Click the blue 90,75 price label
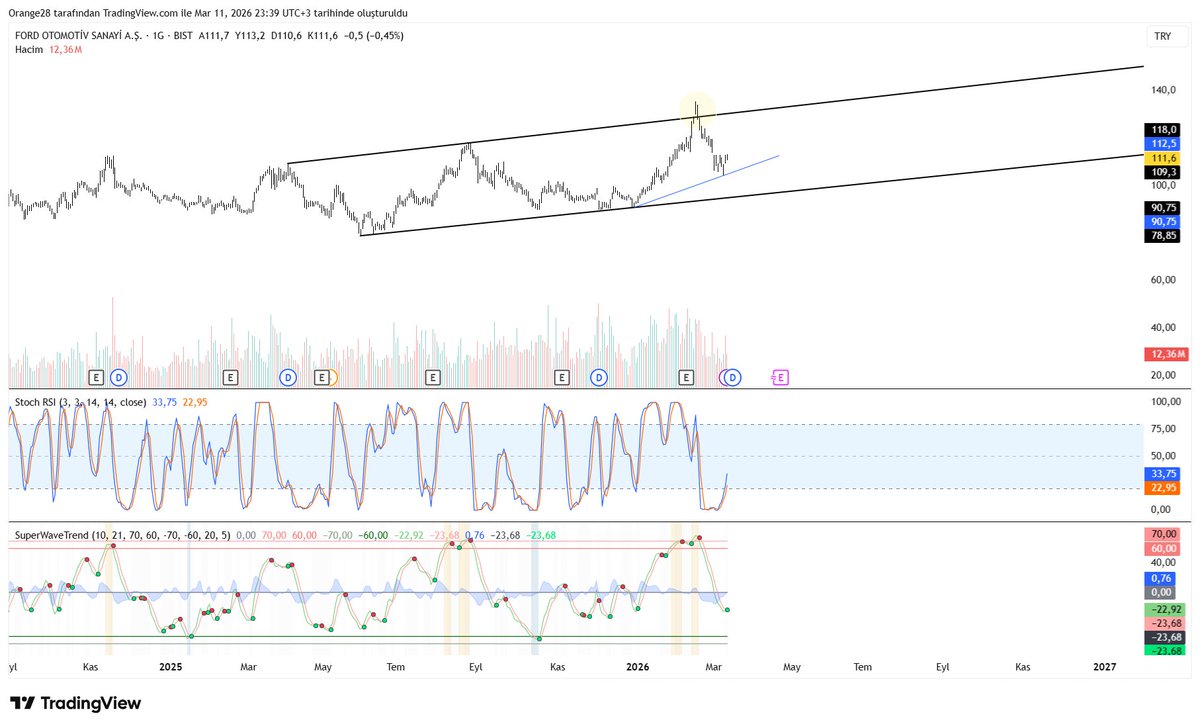1200x728 pixels. [1163, 221]
